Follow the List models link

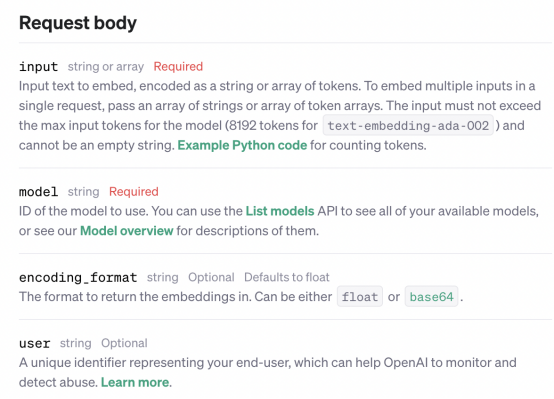click(x=280, y=211)
